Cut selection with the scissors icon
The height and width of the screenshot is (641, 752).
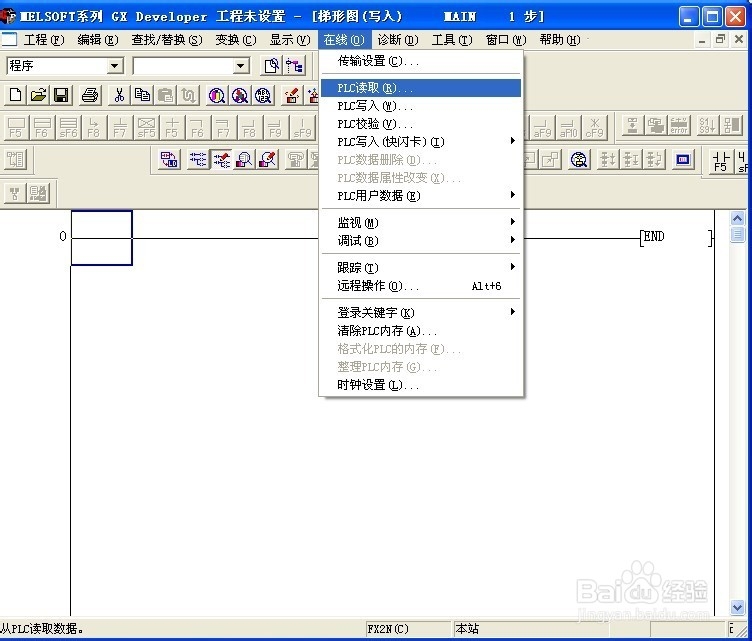pos(119,95)
